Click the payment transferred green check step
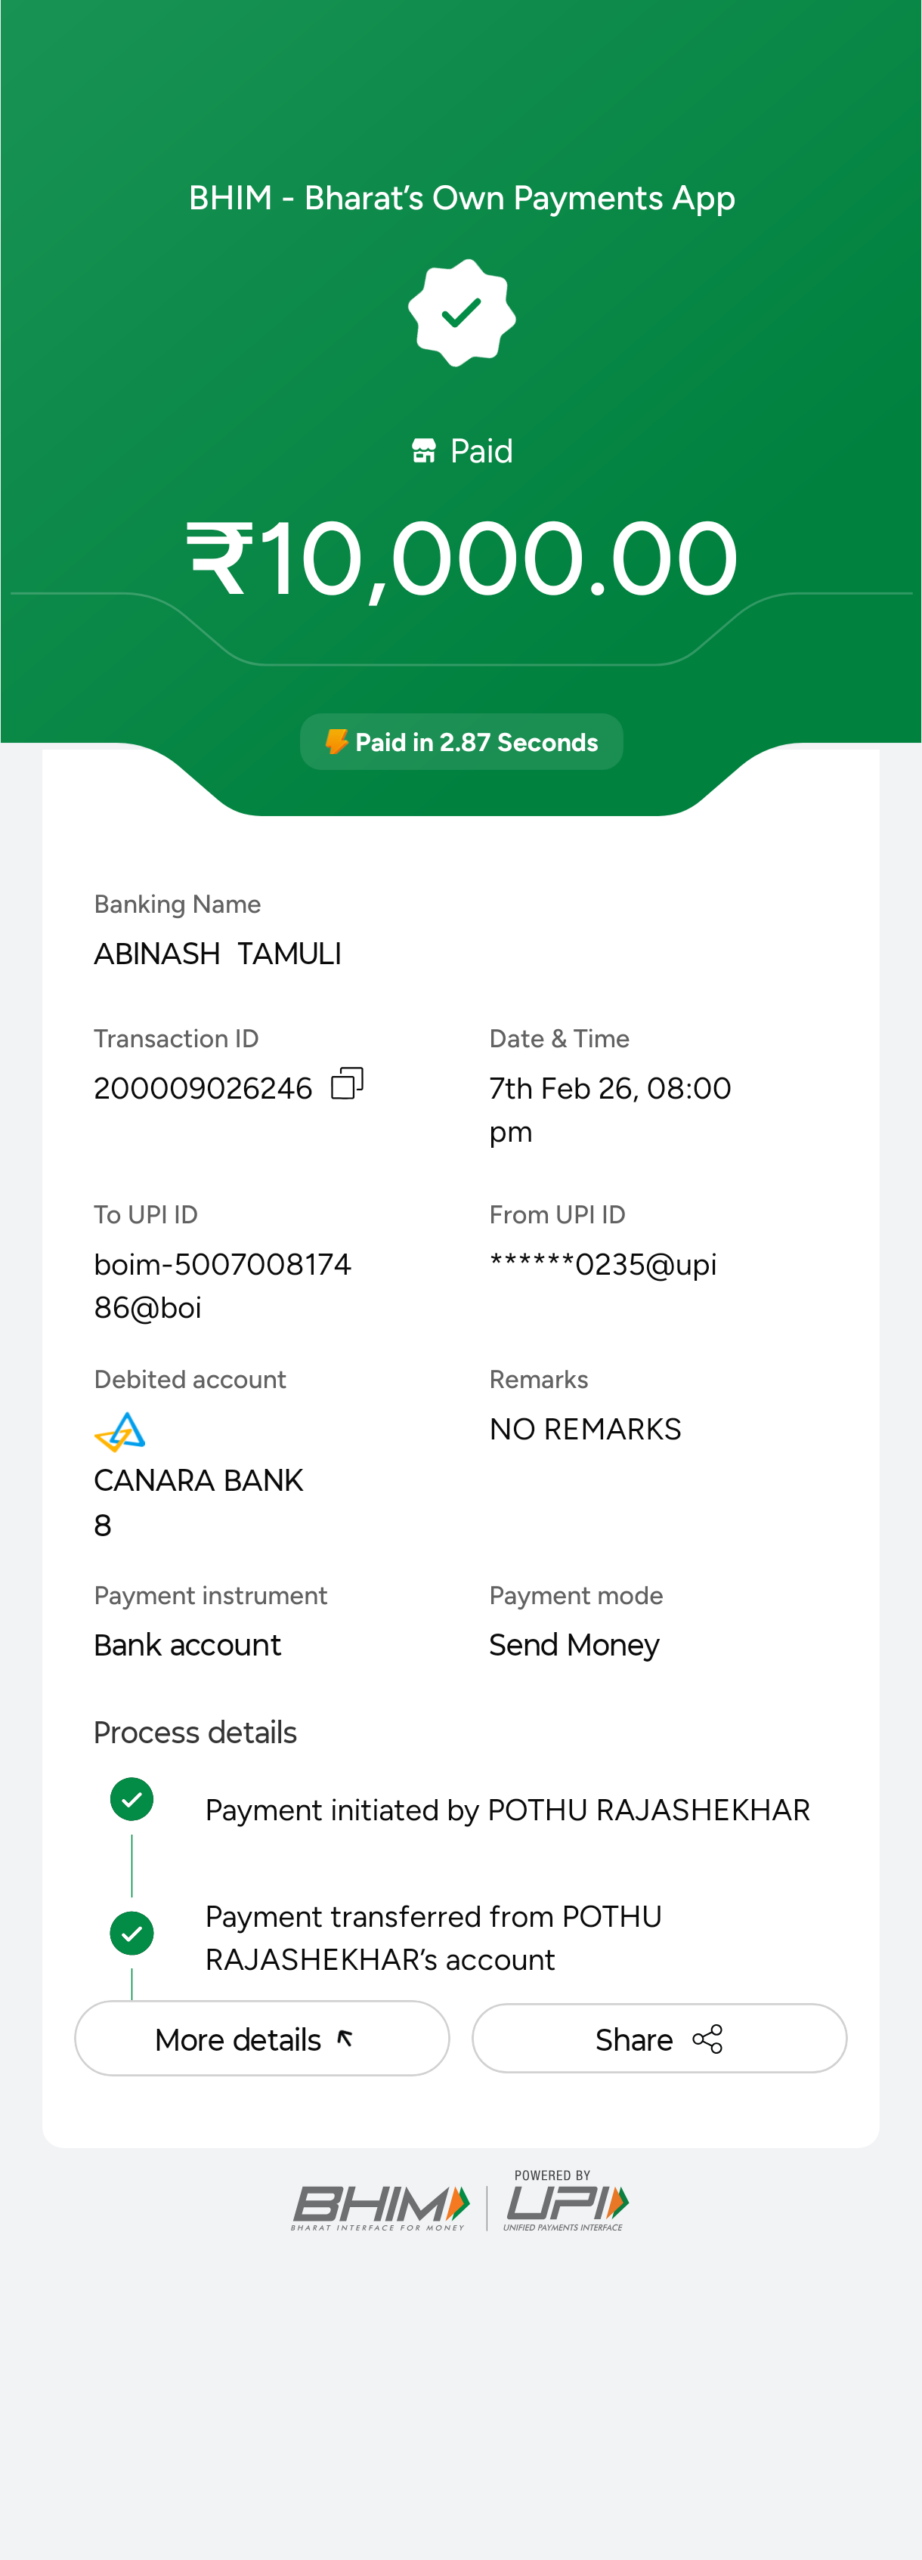 (132, 1933)
